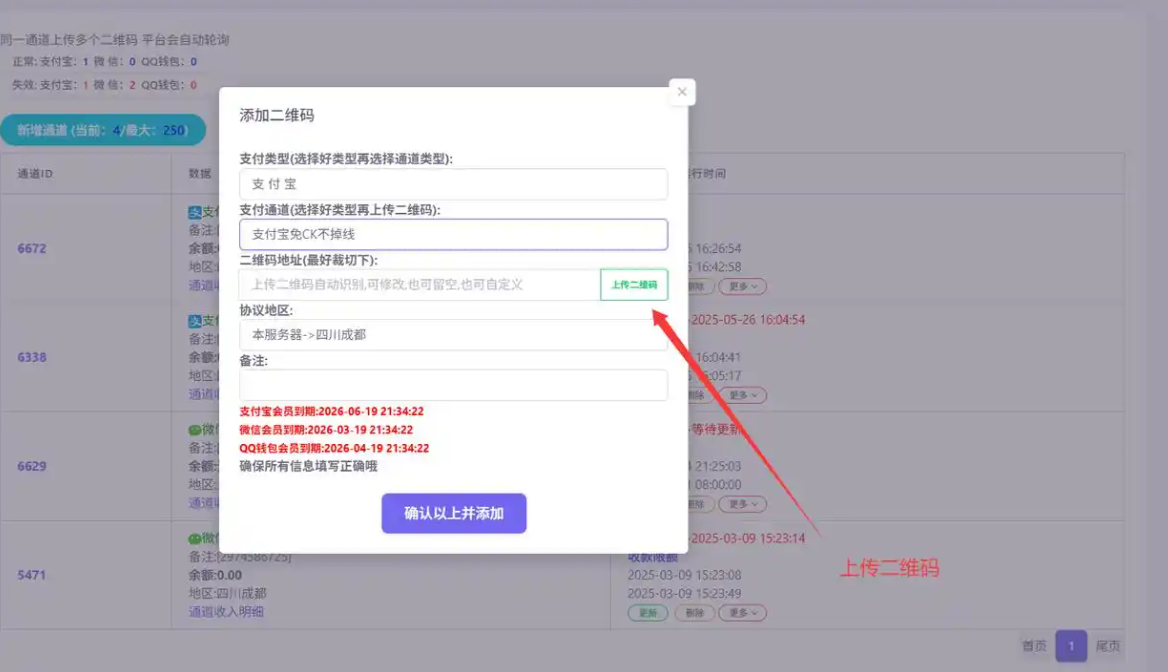1168x672 pixels.
Task: Click the 新增通道 button
Action: click(x=103, y=130)
